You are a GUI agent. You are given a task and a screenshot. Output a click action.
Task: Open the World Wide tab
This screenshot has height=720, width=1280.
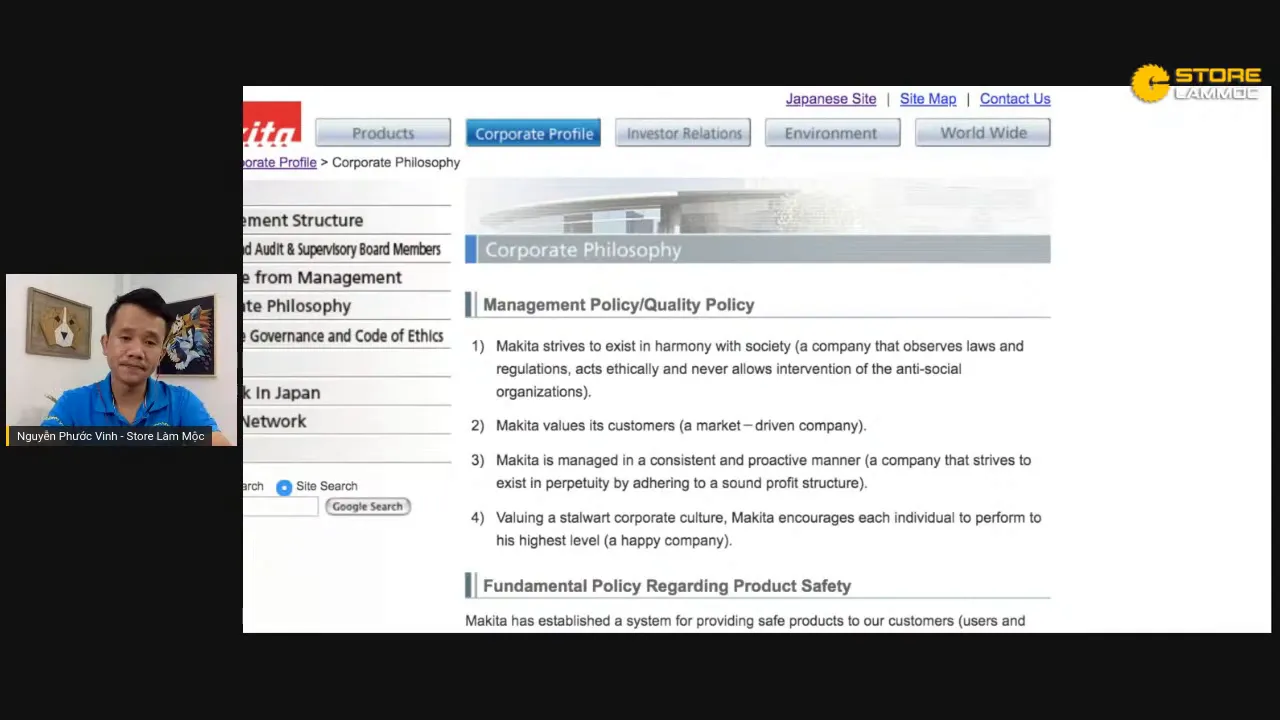pos(982,133)
